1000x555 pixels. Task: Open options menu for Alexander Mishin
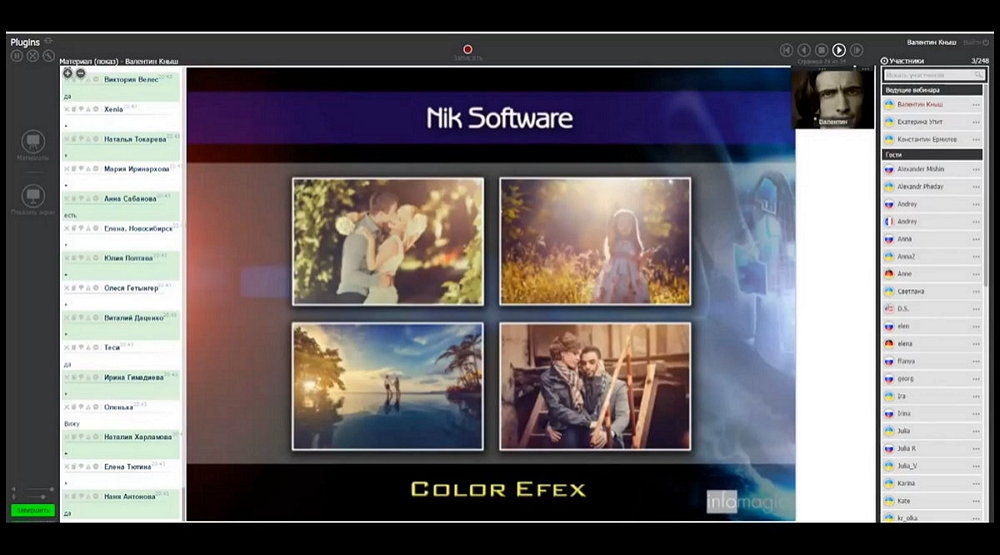(x=976, y=170)
